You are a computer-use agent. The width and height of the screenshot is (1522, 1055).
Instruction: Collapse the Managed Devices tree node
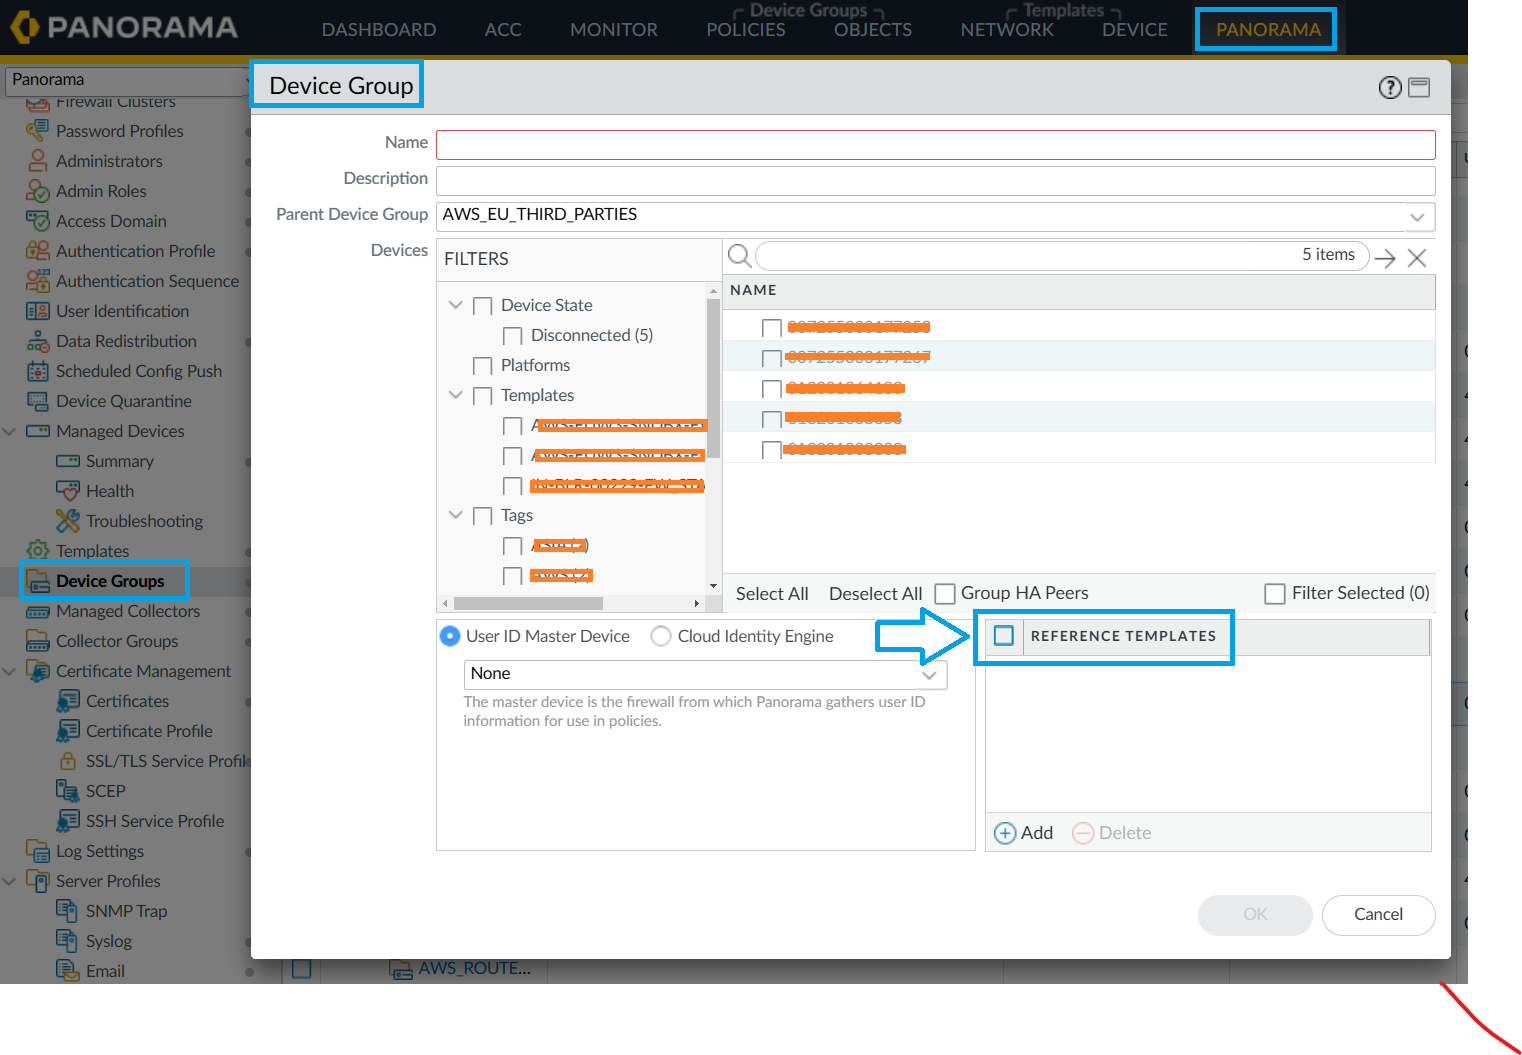(10, 431)
